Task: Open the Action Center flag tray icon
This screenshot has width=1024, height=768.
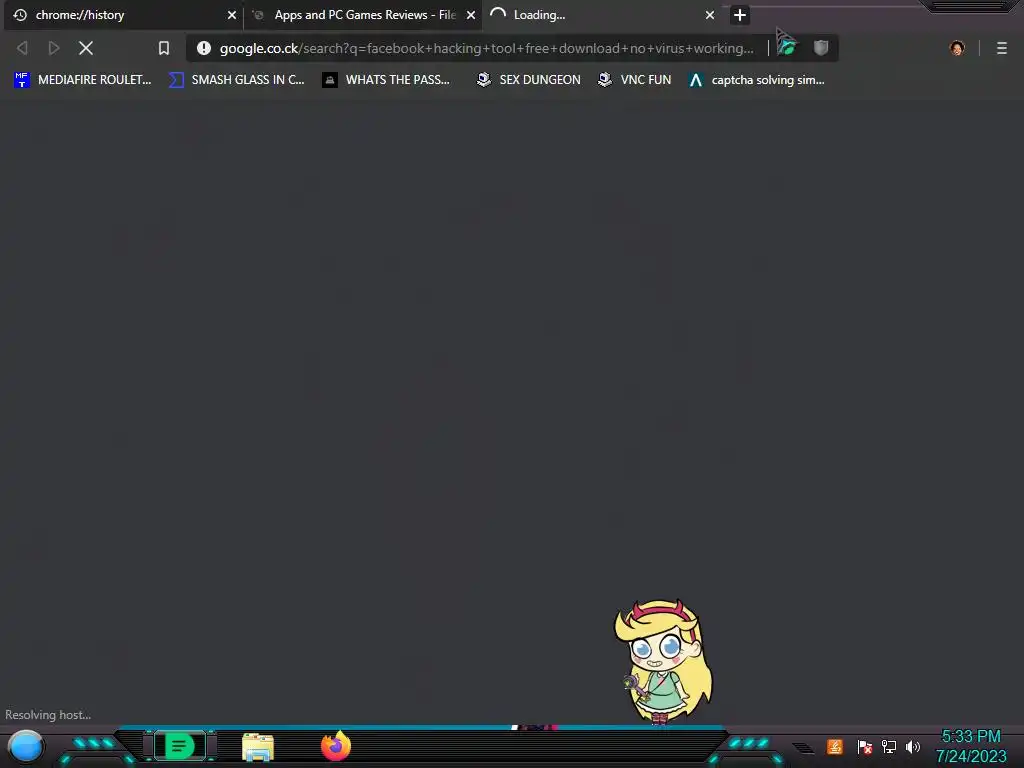Action: [864, 746]
